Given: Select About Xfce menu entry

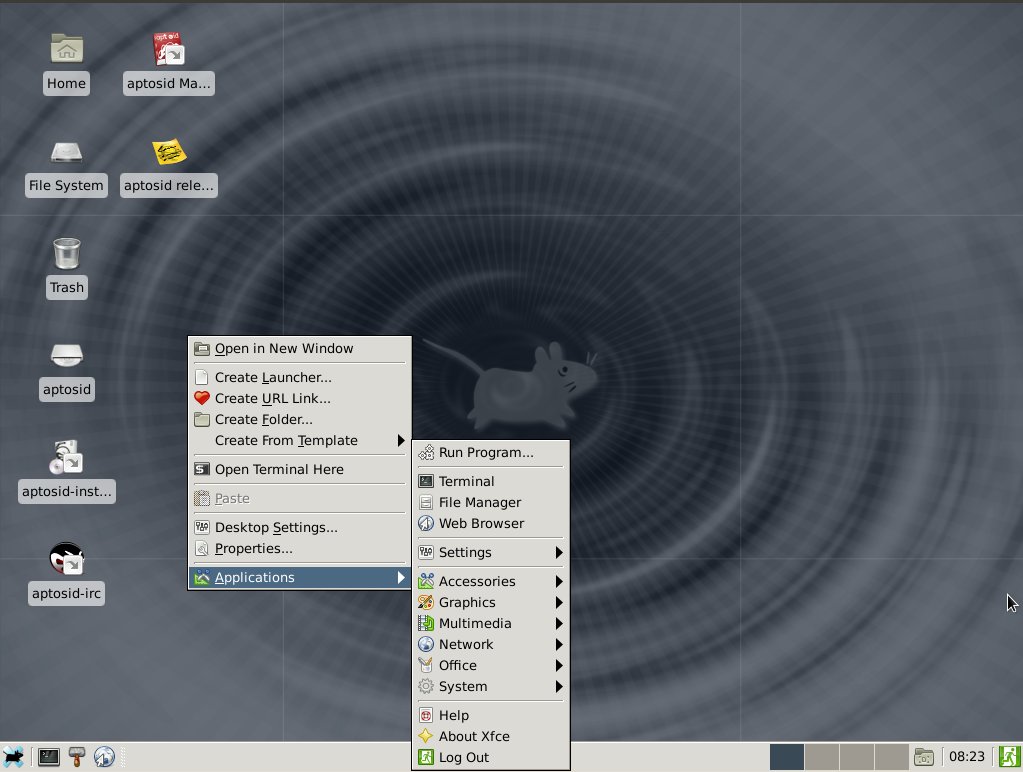Looking at the screenshot, I should (491, 736).
